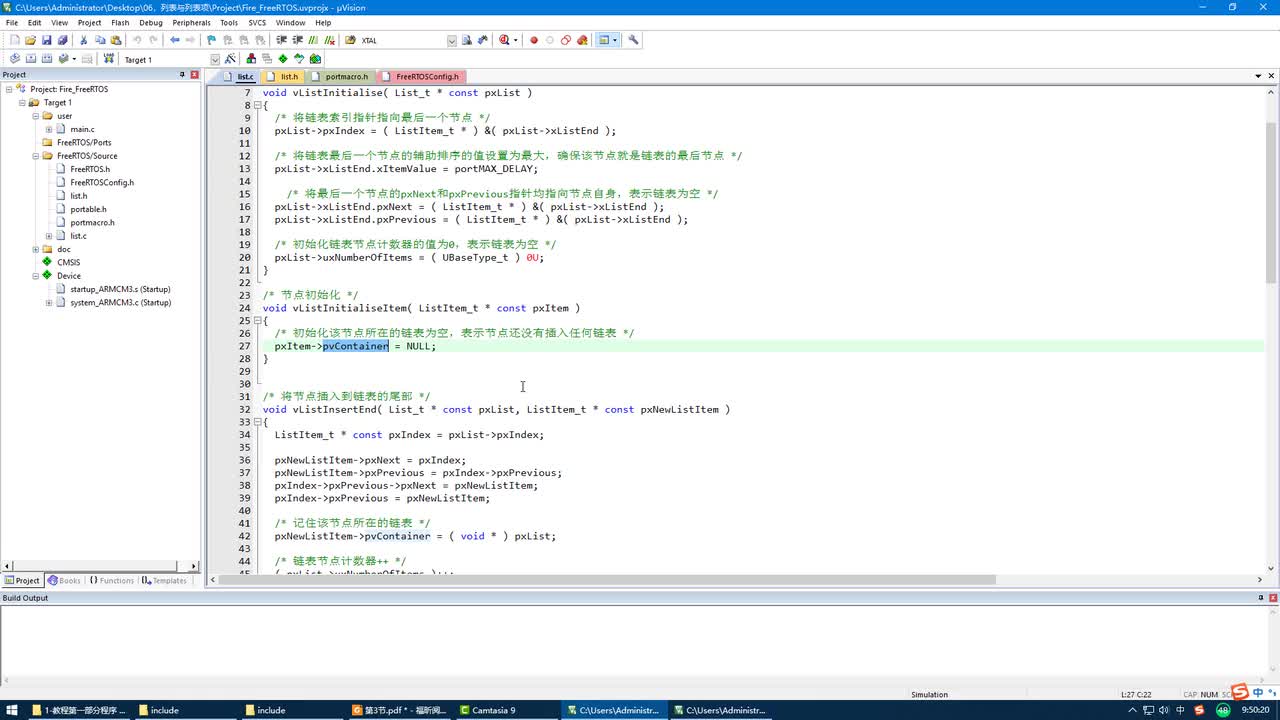Open the debug session dropdown arrow

516,40
